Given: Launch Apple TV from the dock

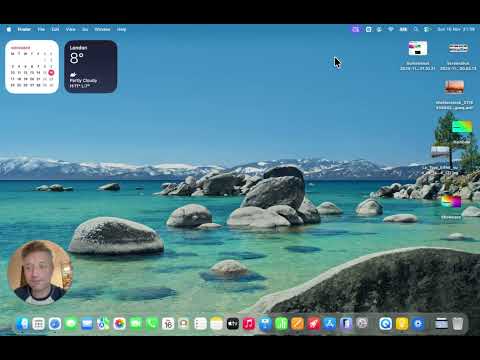Looking at the screenshot, I should (233, 324).
